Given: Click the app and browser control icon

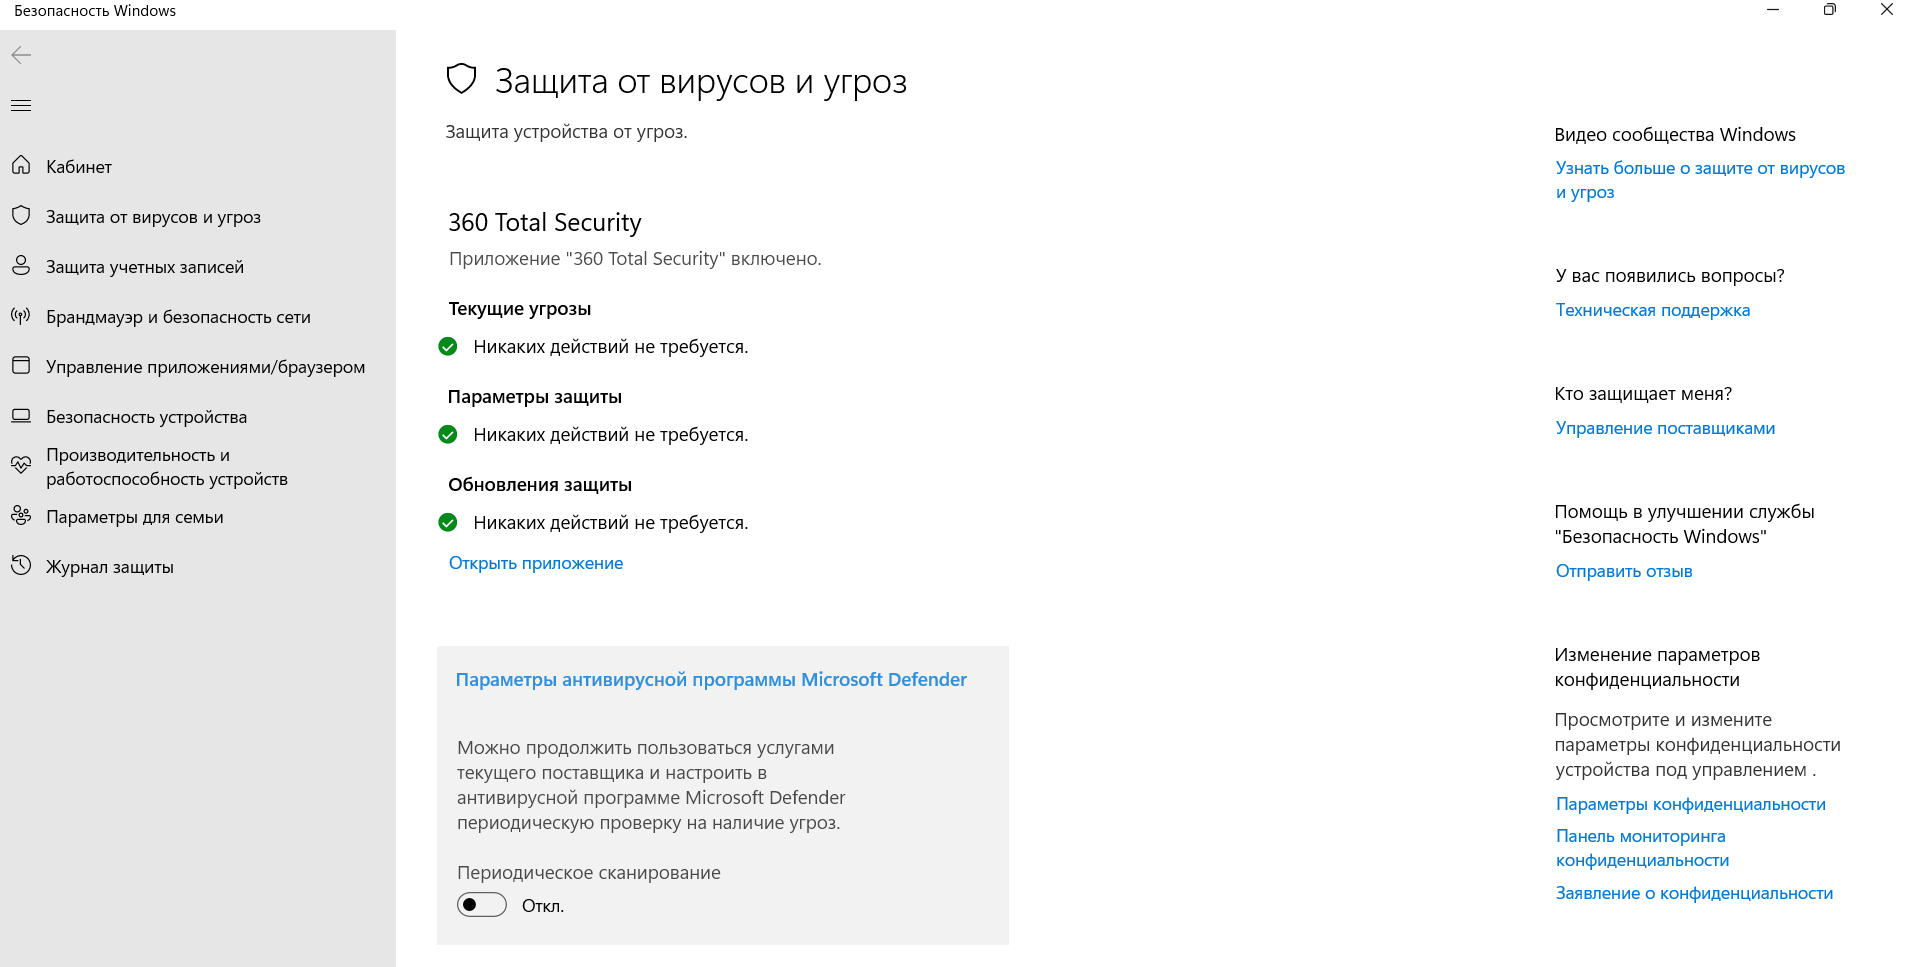Looking at the screenshot, I should click(21, 365).
